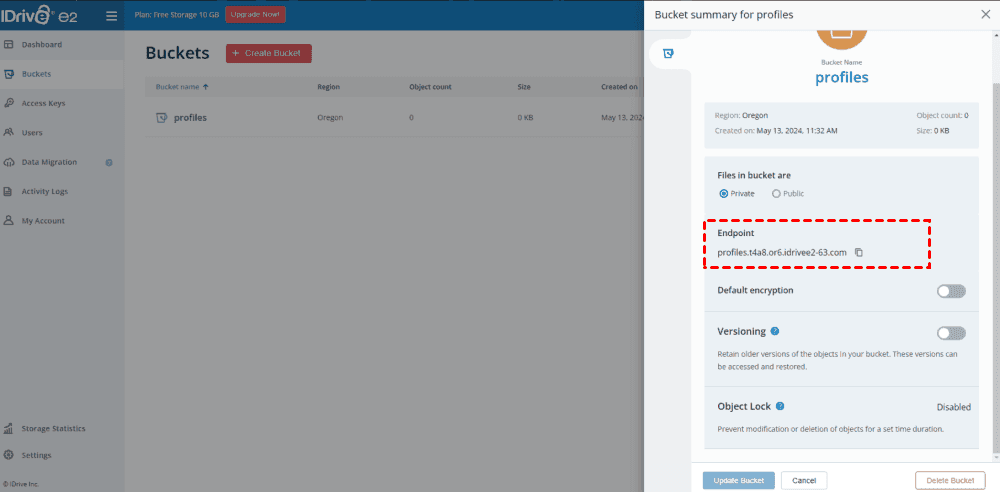
Task: Click the orange bucket avatar image
Action: [x=842, y=38]
